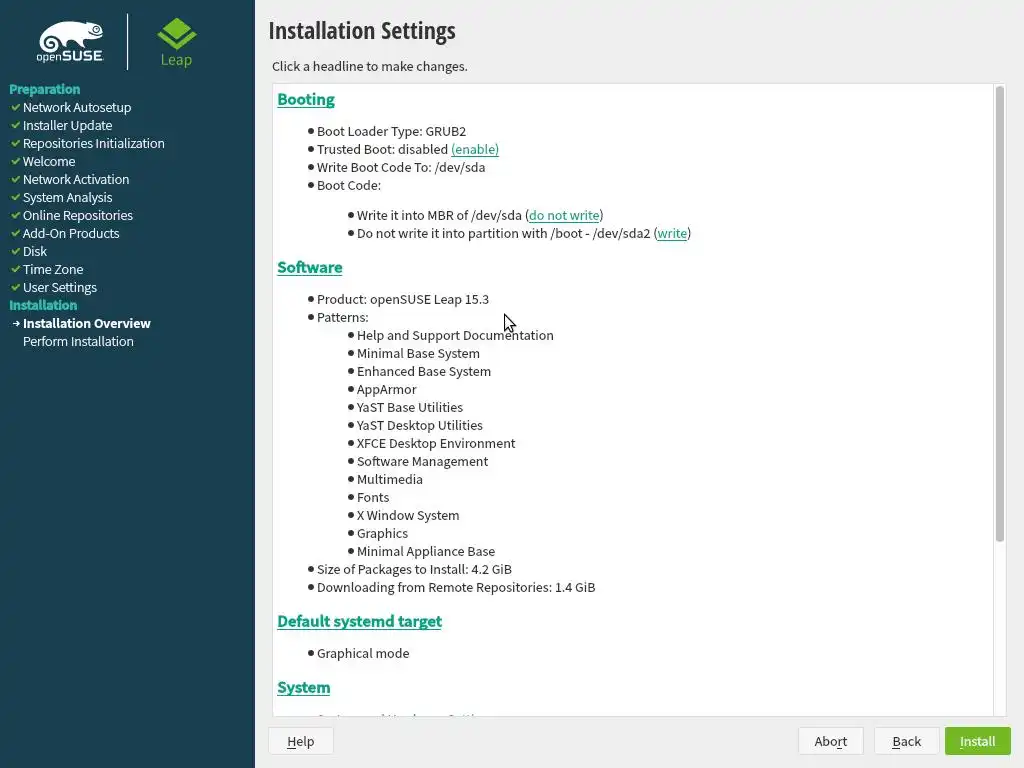Click the 'Graphics' pattern entry
This screenshot has width=1024, height=768.
pos(382,534)
